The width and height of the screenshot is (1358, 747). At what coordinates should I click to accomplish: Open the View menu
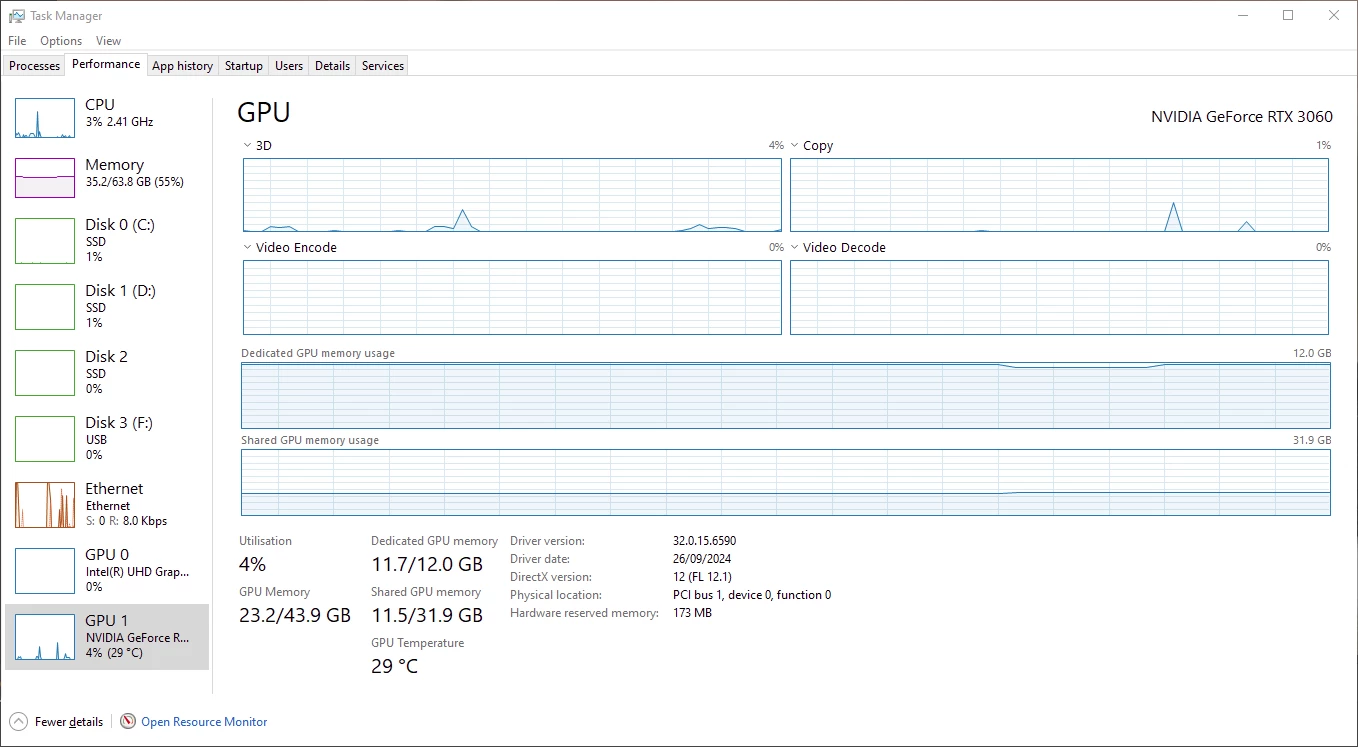coord(108,41)
